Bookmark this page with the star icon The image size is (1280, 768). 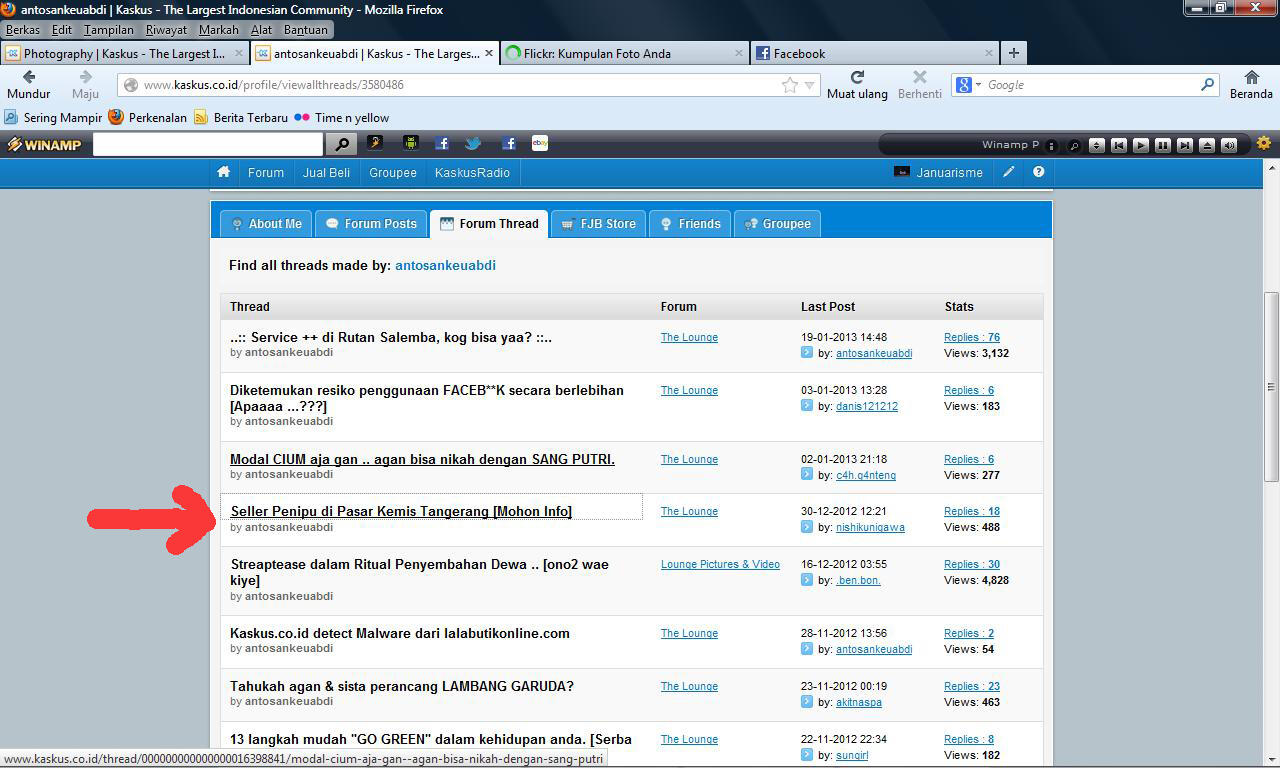790,85
